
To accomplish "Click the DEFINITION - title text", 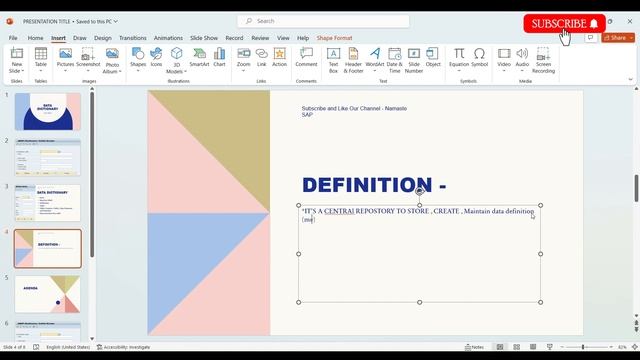I will point(374,185).
